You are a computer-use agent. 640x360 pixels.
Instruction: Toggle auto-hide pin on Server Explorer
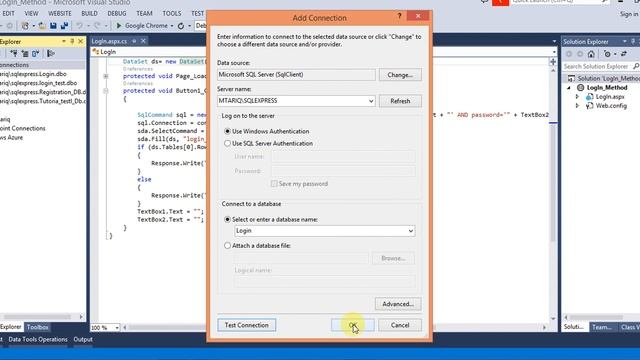(x=72, y=41)
